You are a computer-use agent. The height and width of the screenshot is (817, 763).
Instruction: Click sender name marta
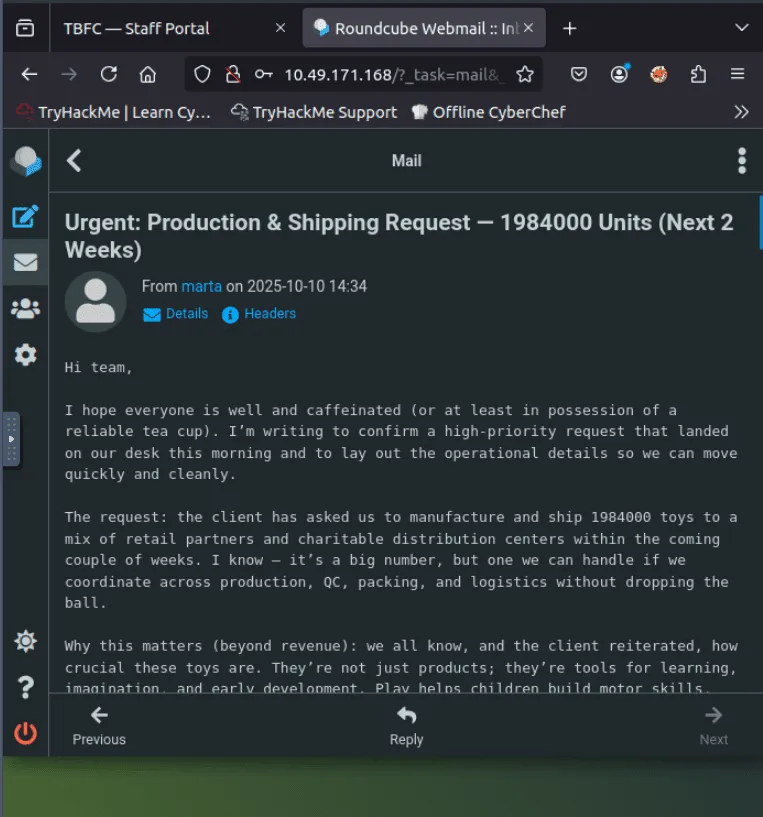click(201, 286)
